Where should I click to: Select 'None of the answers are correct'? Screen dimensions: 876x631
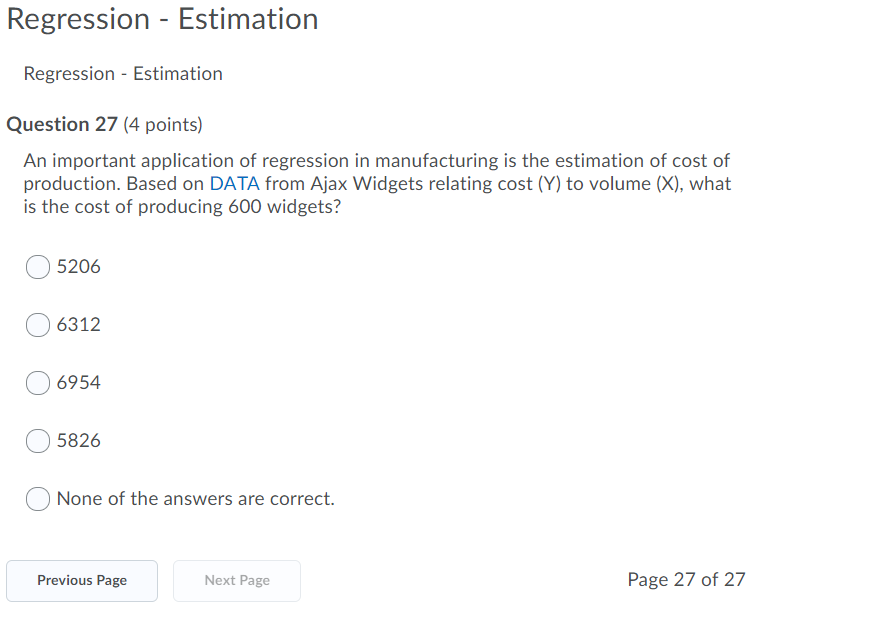click(37, 499)
